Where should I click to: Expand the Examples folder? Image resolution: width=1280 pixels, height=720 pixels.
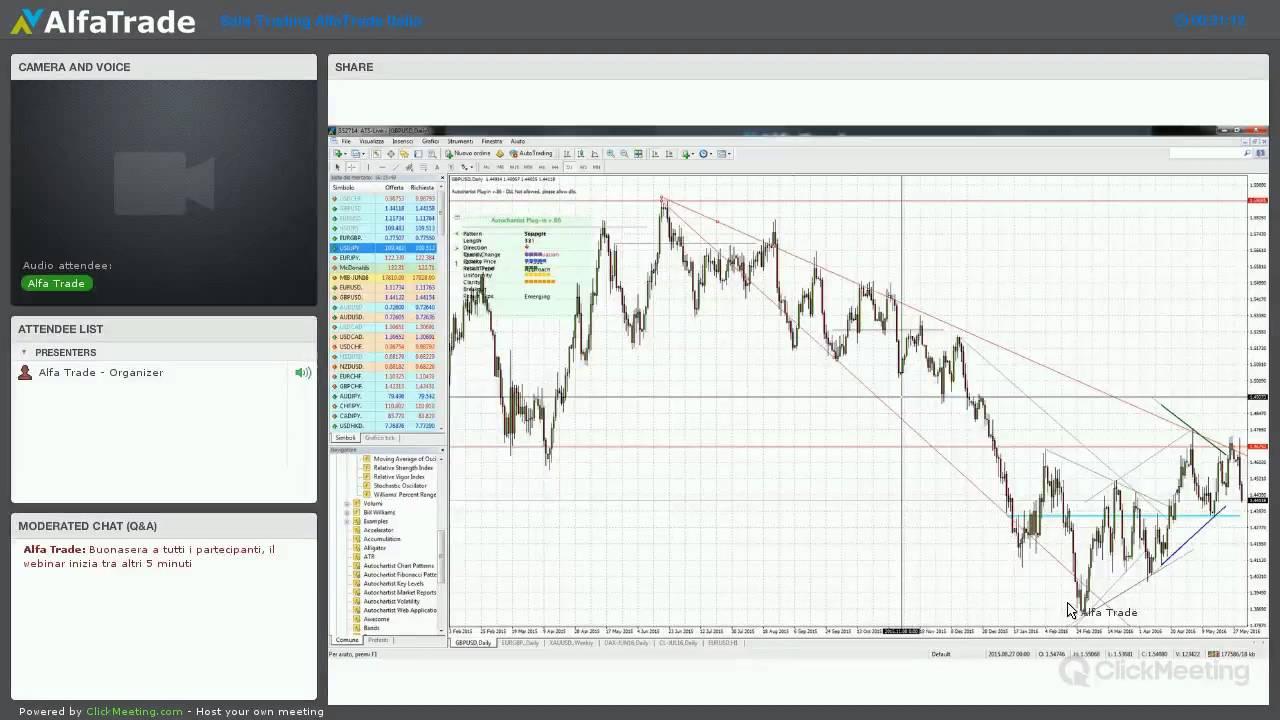pyautogui.click(x=347, y=521)
